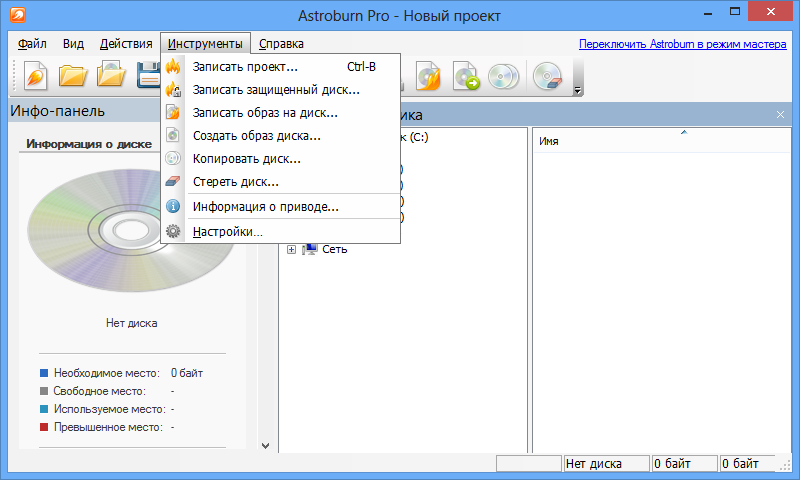Open the toolbar overflow options arrow
The image size is (800, 480).
[x=578, y=91]
